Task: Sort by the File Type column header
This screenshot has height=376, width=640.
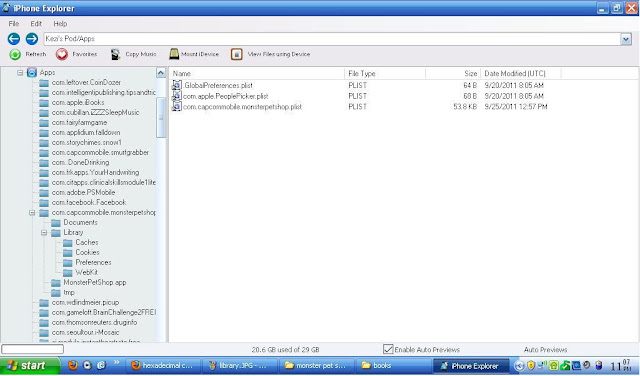Action: click(385, 73)
